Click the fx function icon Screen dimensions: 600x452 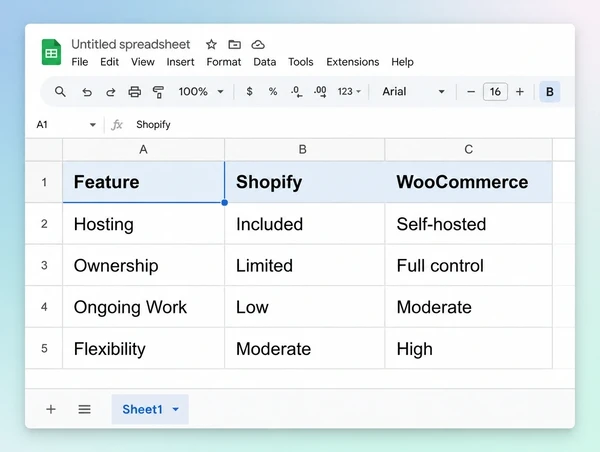117,125
